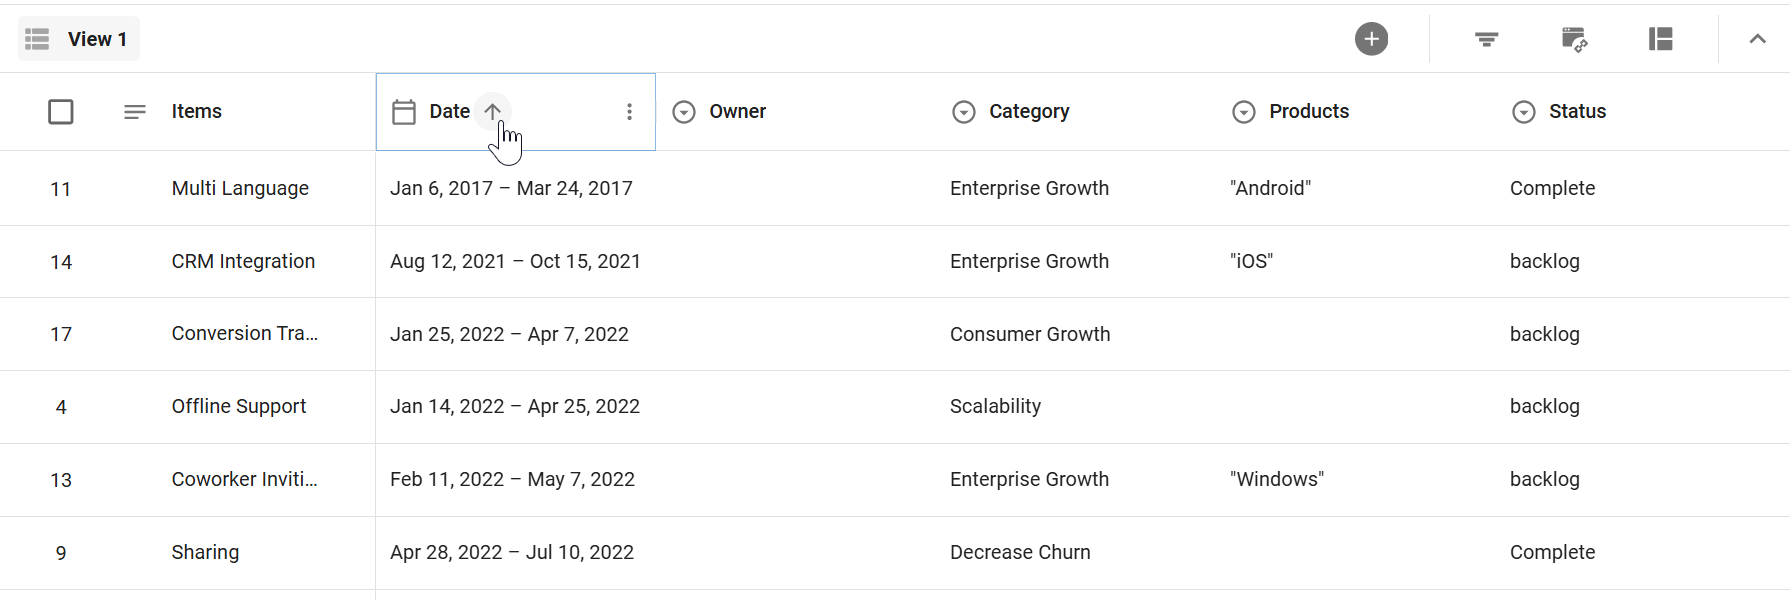Select the Multi Language item cell

click(x=240, y=188)
